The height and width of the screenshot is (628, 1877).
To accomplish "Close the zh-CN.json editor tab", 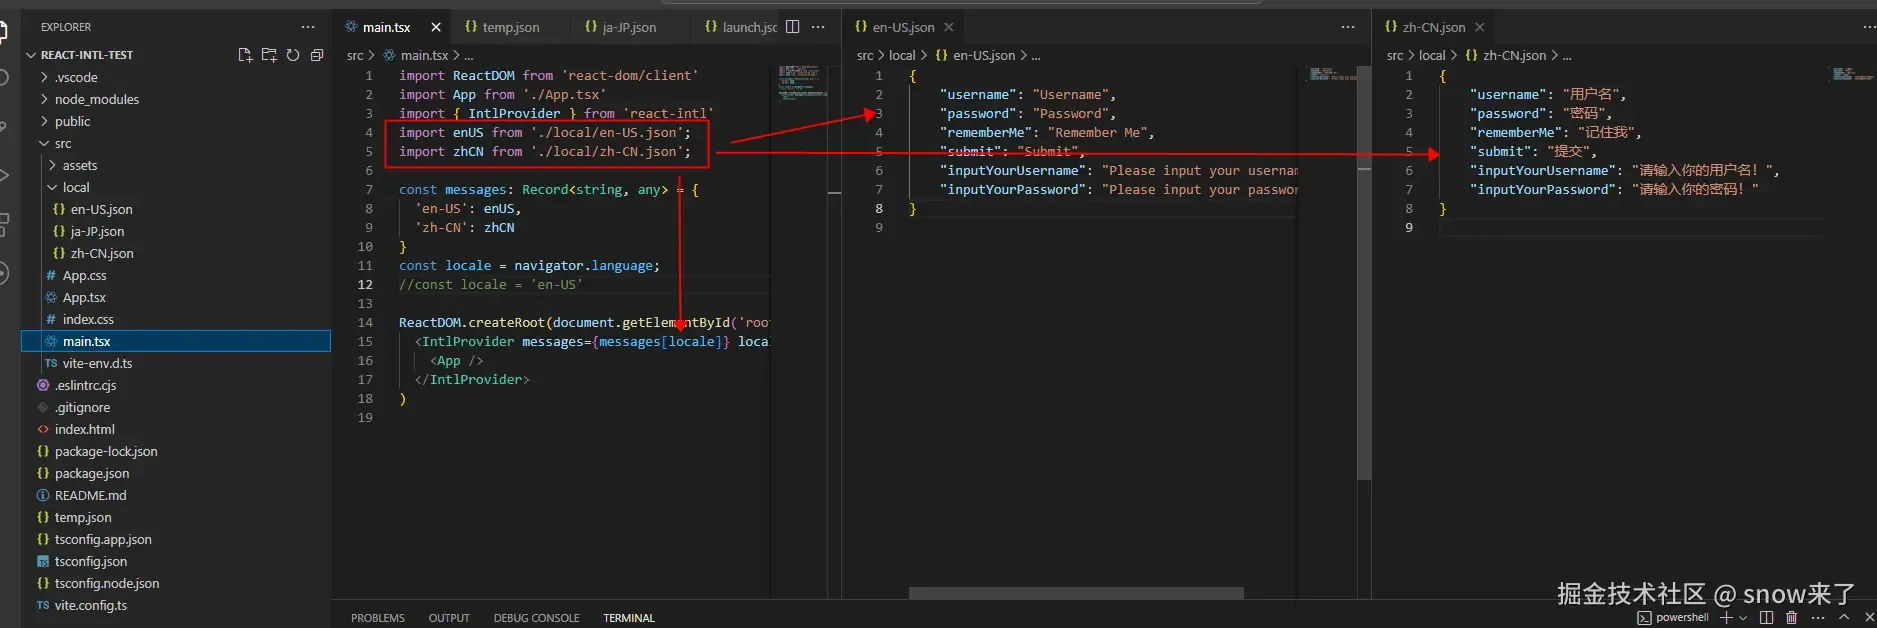I will (1479, 27).
